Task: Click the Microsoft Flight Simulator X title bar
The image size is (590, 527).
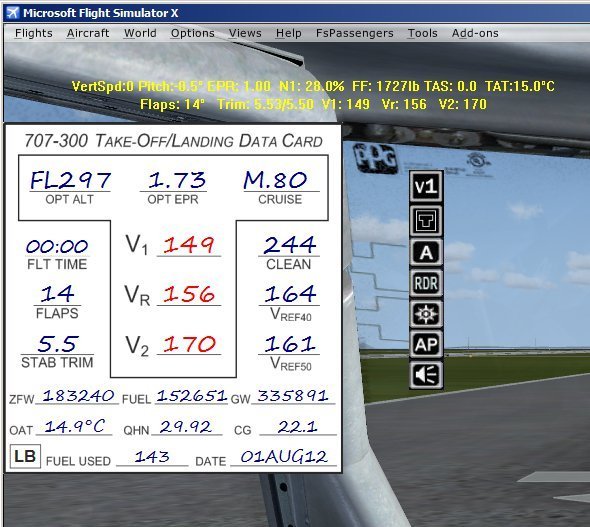Action: tap(297, 13)
